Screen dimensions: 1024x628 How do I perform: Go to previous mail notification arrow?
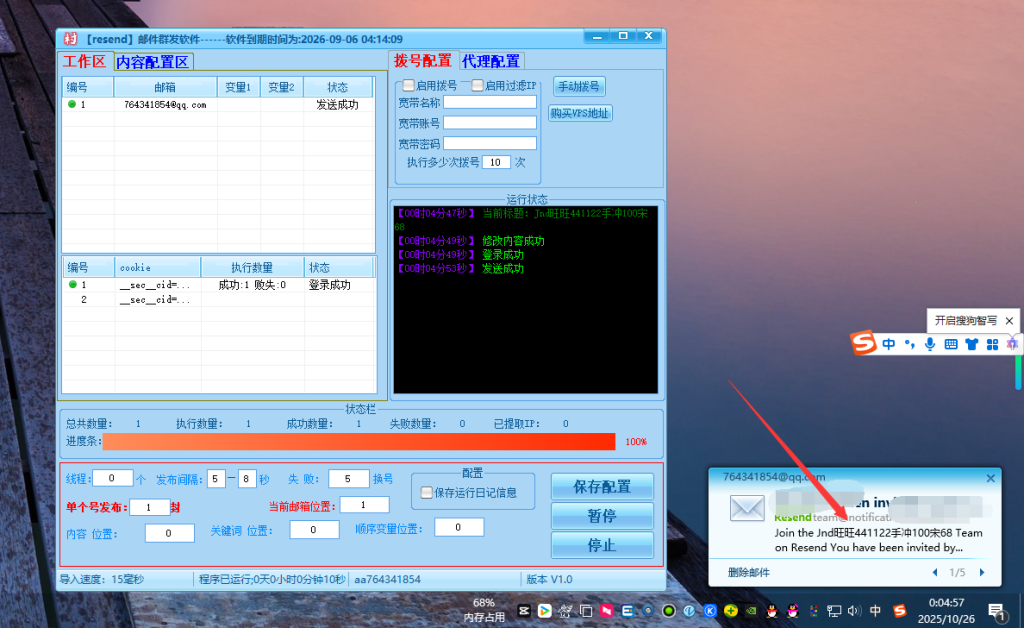(x=935, y=573)
